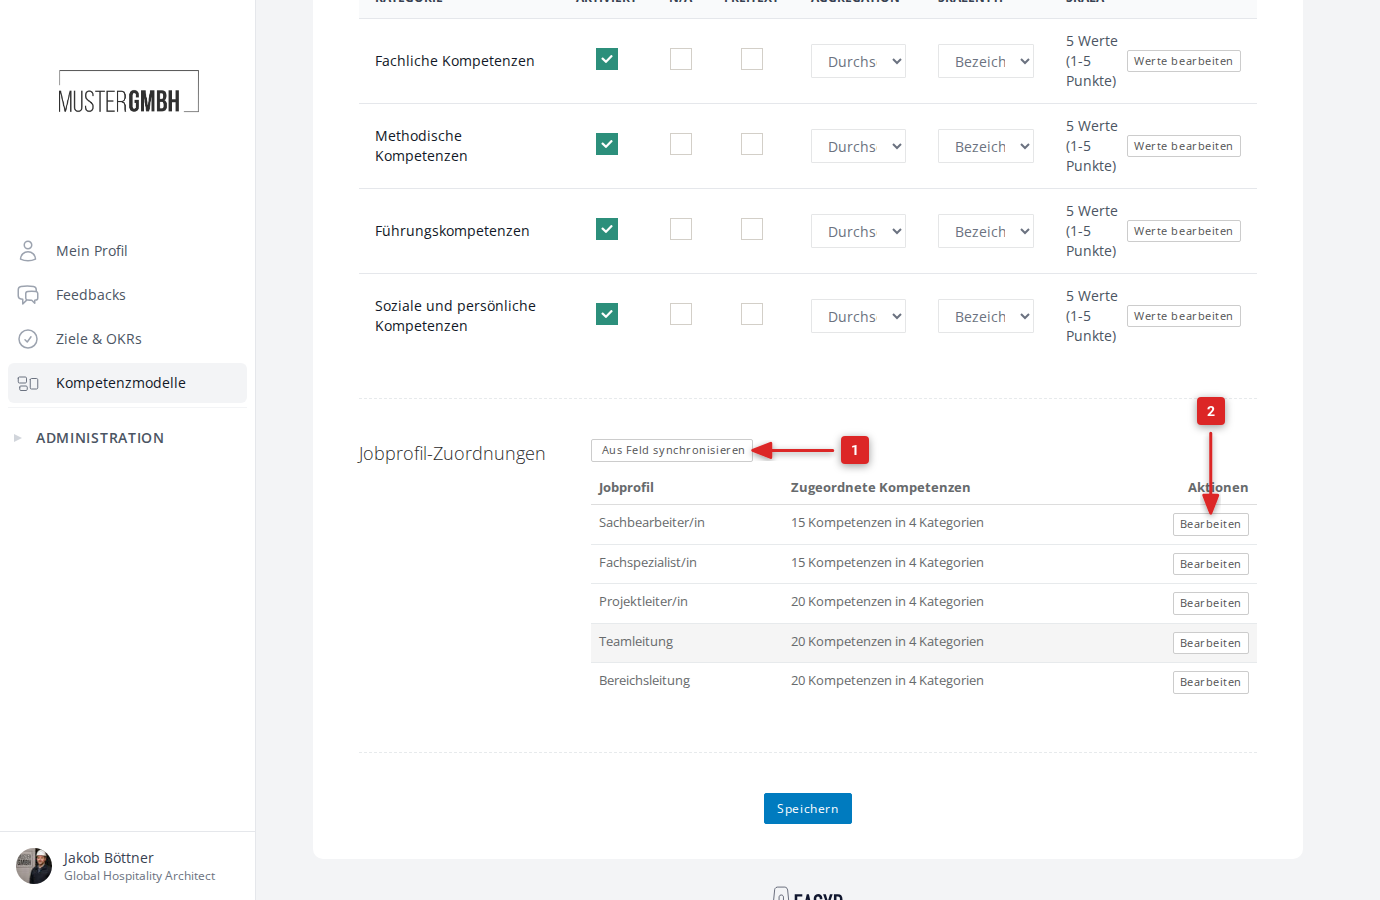
Task: Click the Fachliche Kompetenzen category label
Action: pos(455,61)
